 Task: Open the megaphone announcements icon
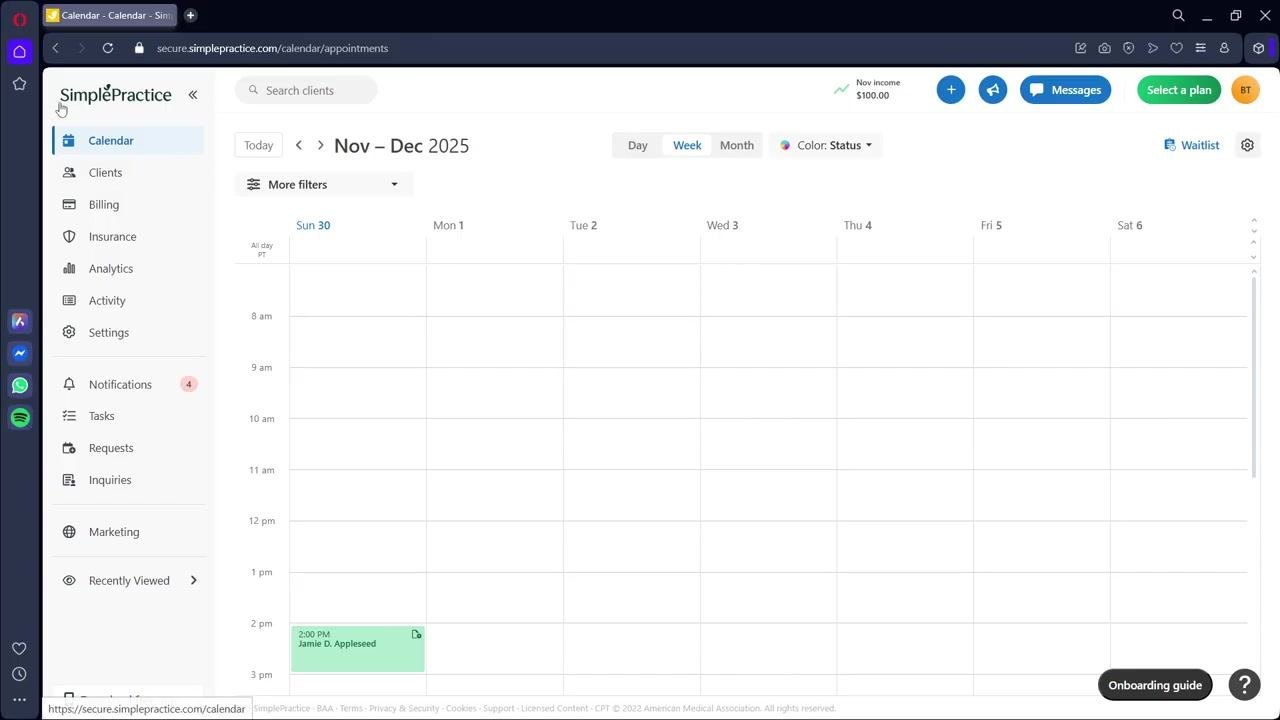pyautogui.click(x=993, y=90)
